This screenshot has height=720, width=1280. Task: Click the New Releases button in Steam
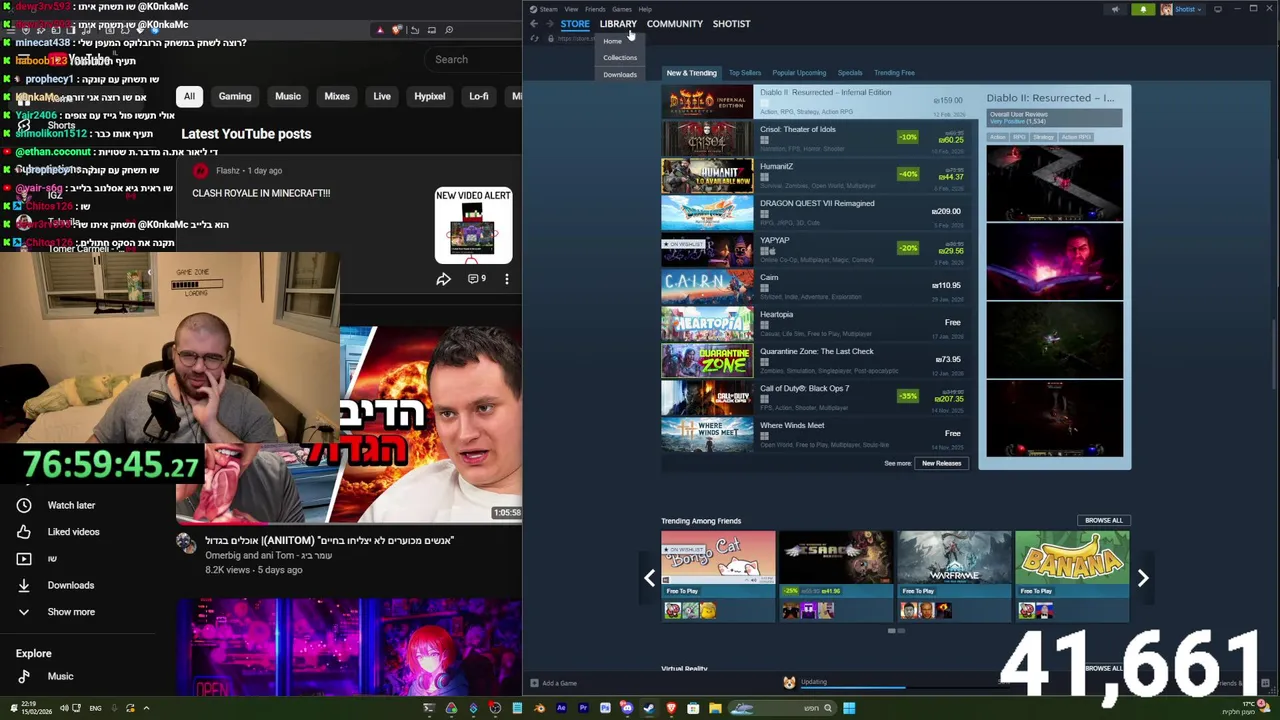click(941, 464)
